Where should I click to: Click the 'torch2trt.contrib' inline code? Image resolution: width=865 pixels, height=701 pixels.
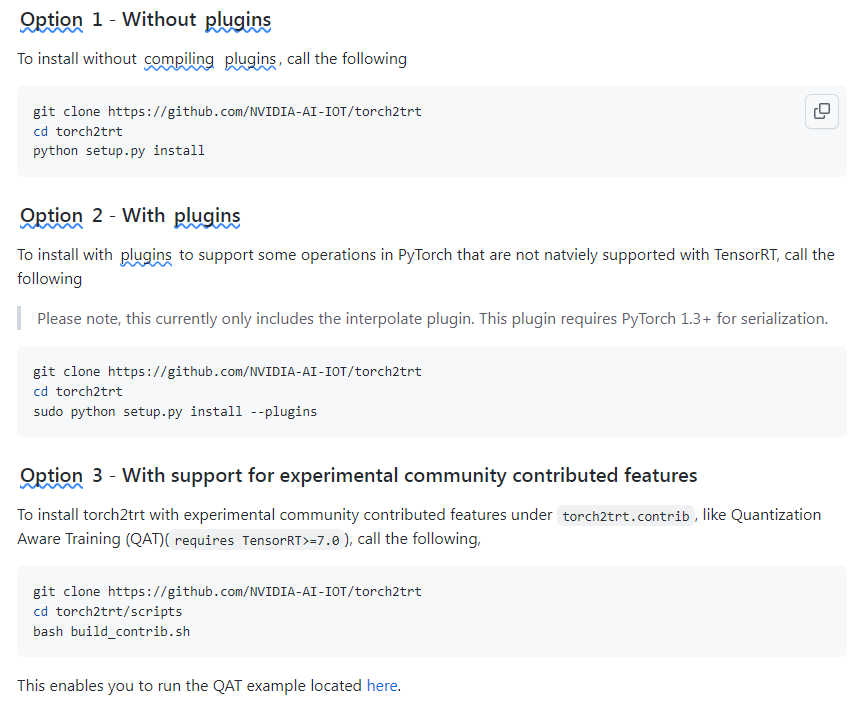[626, 516]
